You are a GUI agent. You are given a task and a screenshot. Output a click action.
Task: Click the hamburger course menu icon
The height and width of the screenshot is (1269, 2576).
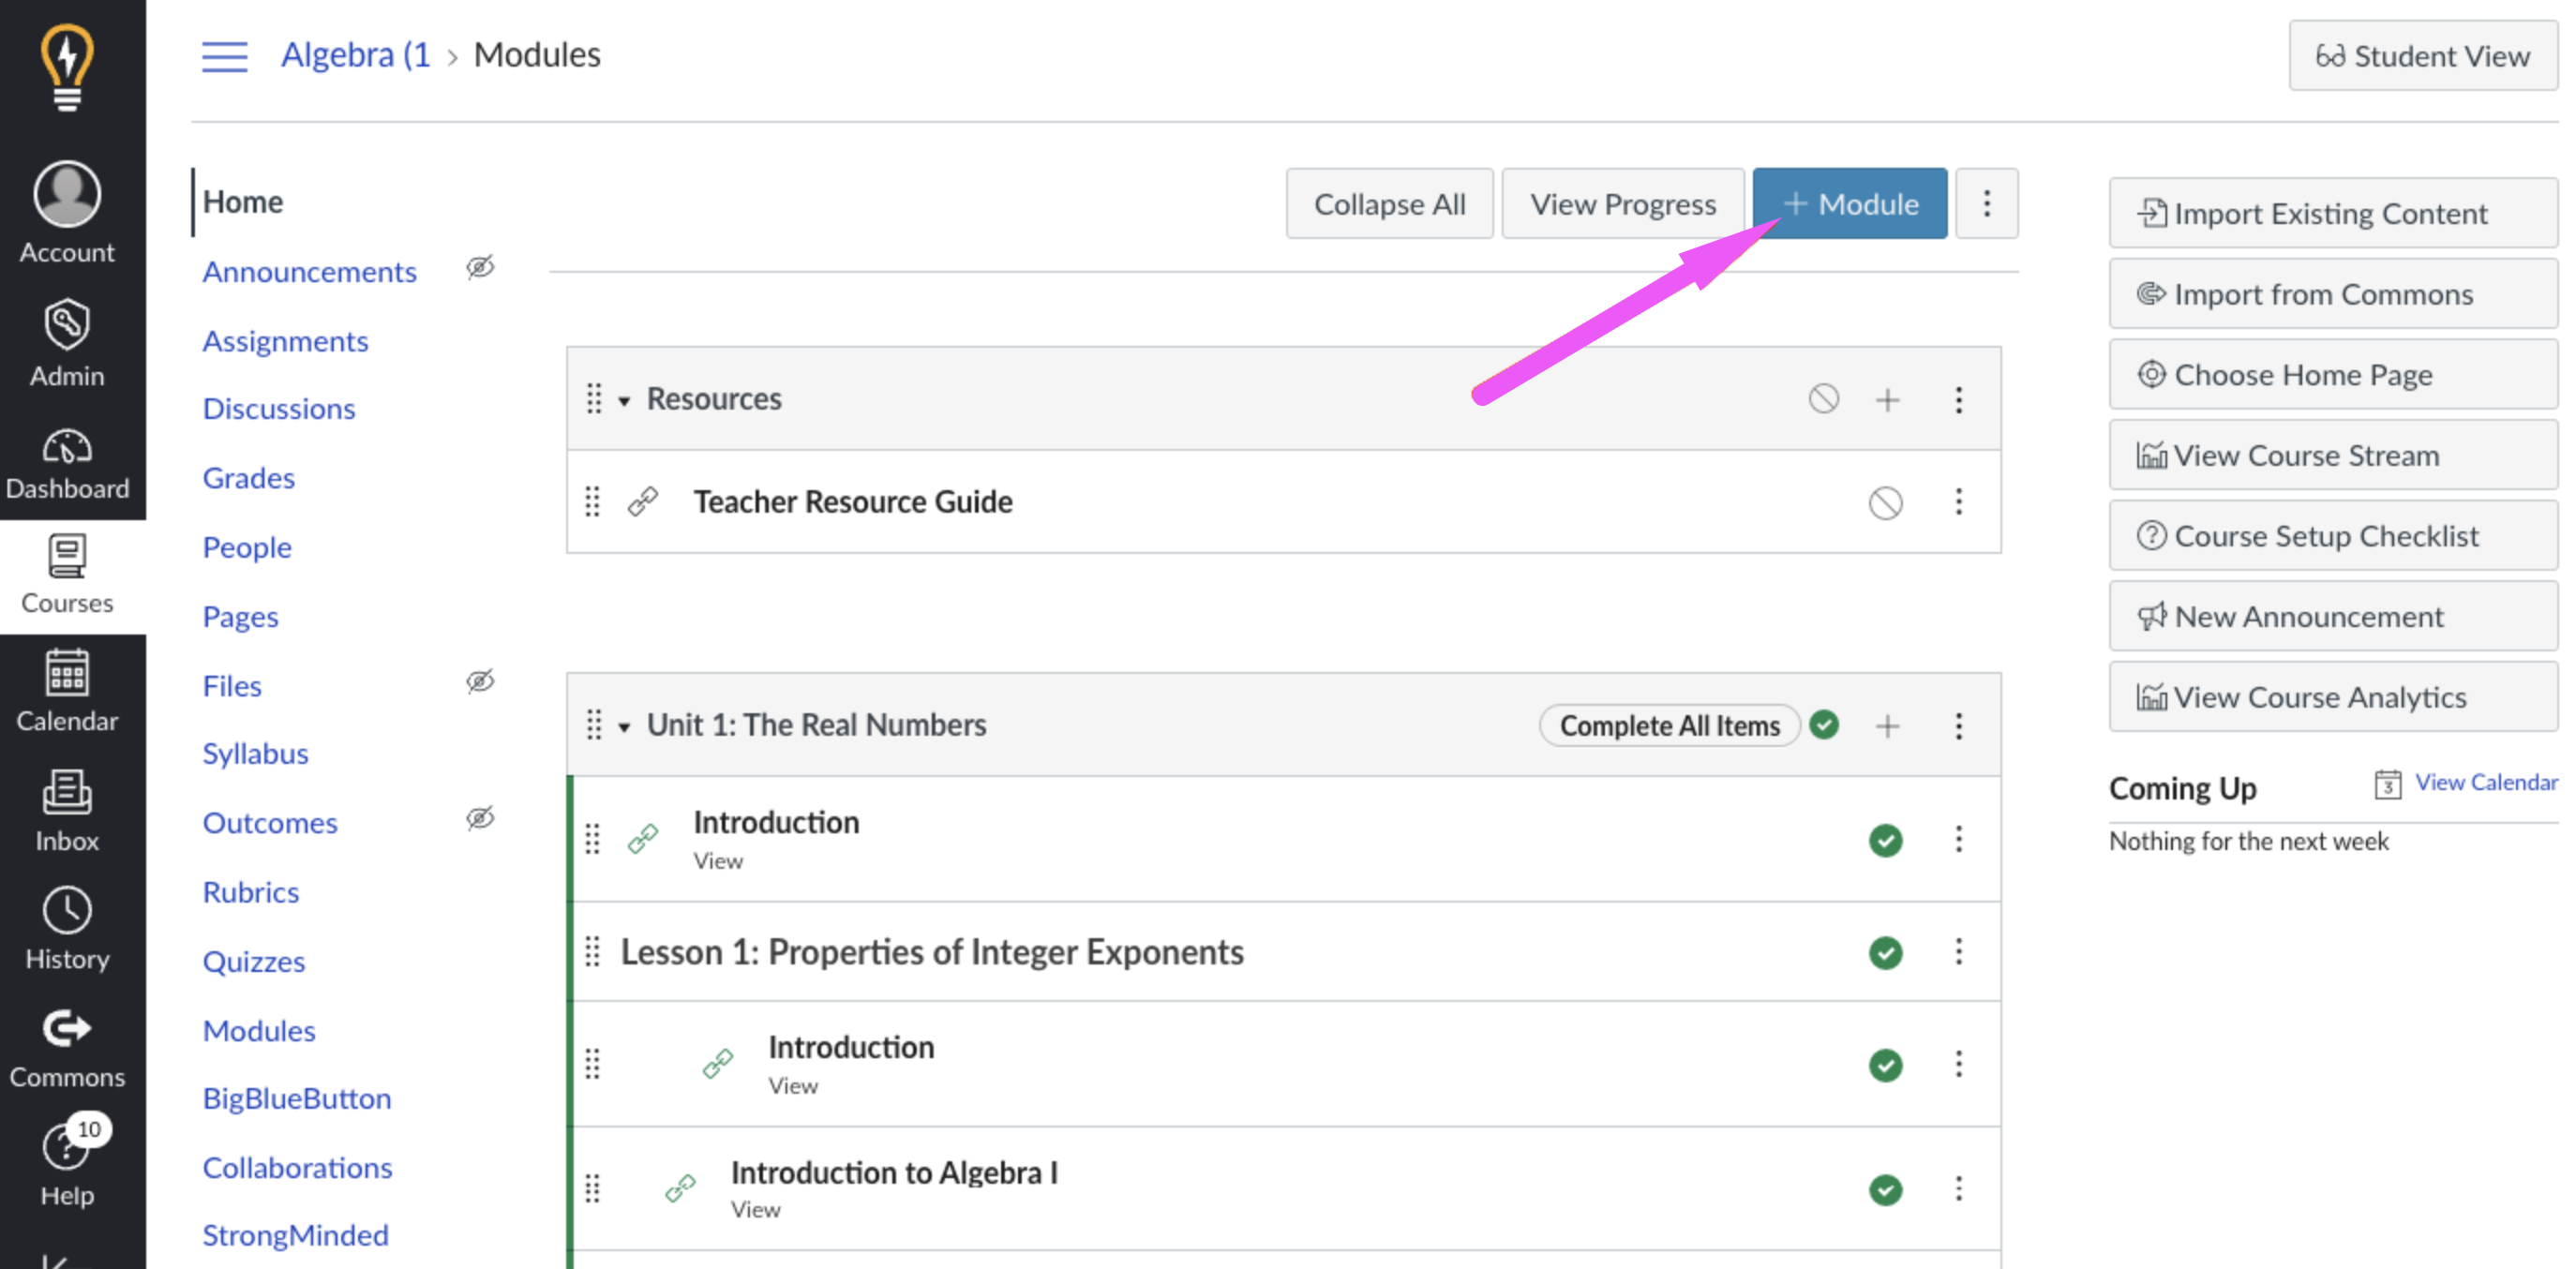click(x=224, y=56)
